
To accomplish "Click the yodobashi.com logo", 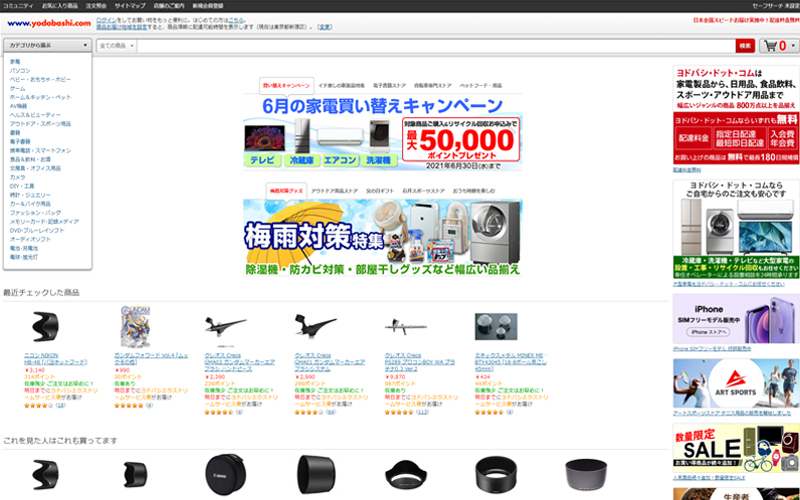I will pos(46,23).
